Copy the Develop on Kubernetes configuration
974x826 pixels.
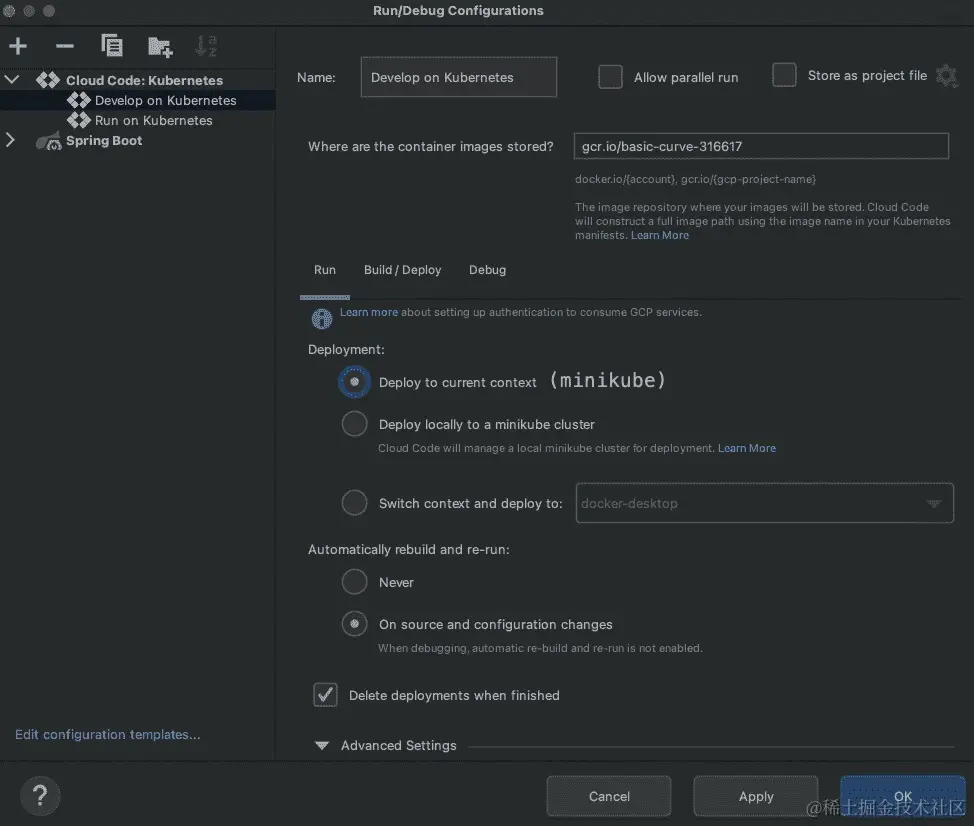tap(112, 45)
